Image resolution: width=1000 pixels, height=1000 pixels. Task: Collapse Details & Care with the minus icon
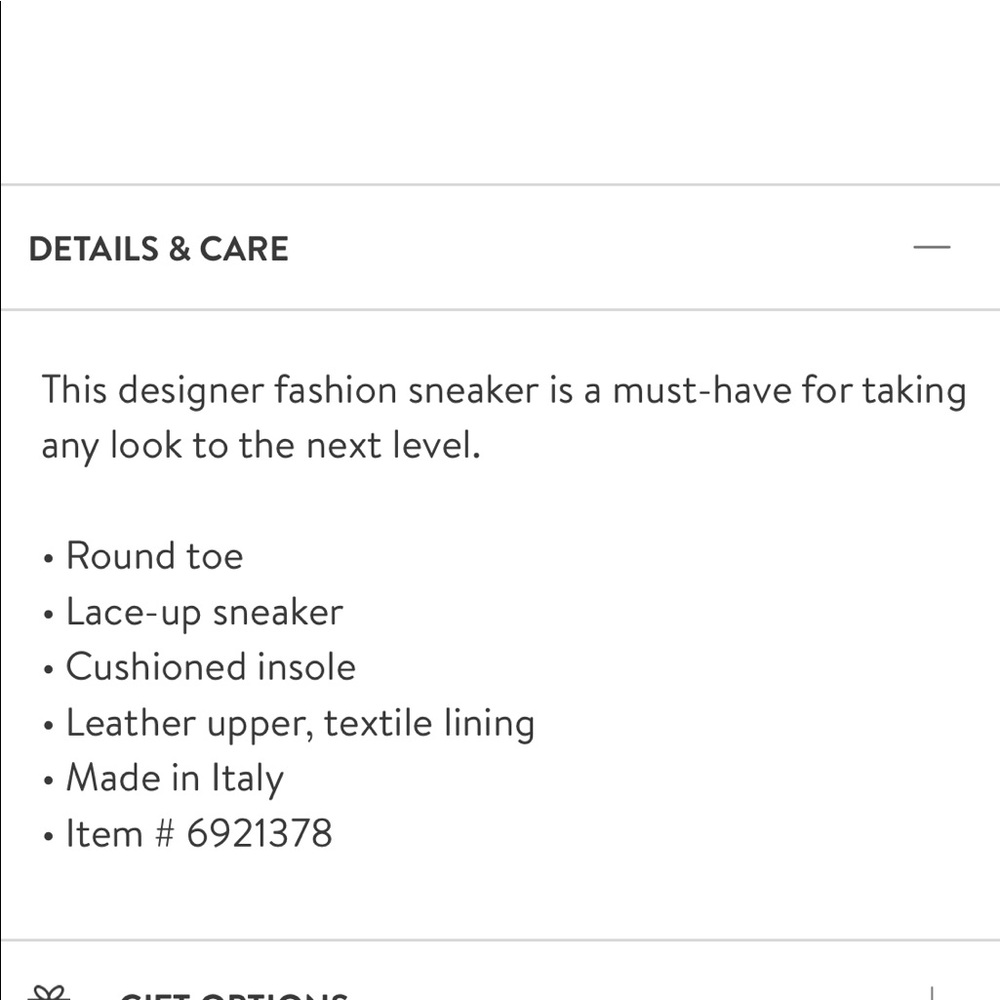point(932,247)
